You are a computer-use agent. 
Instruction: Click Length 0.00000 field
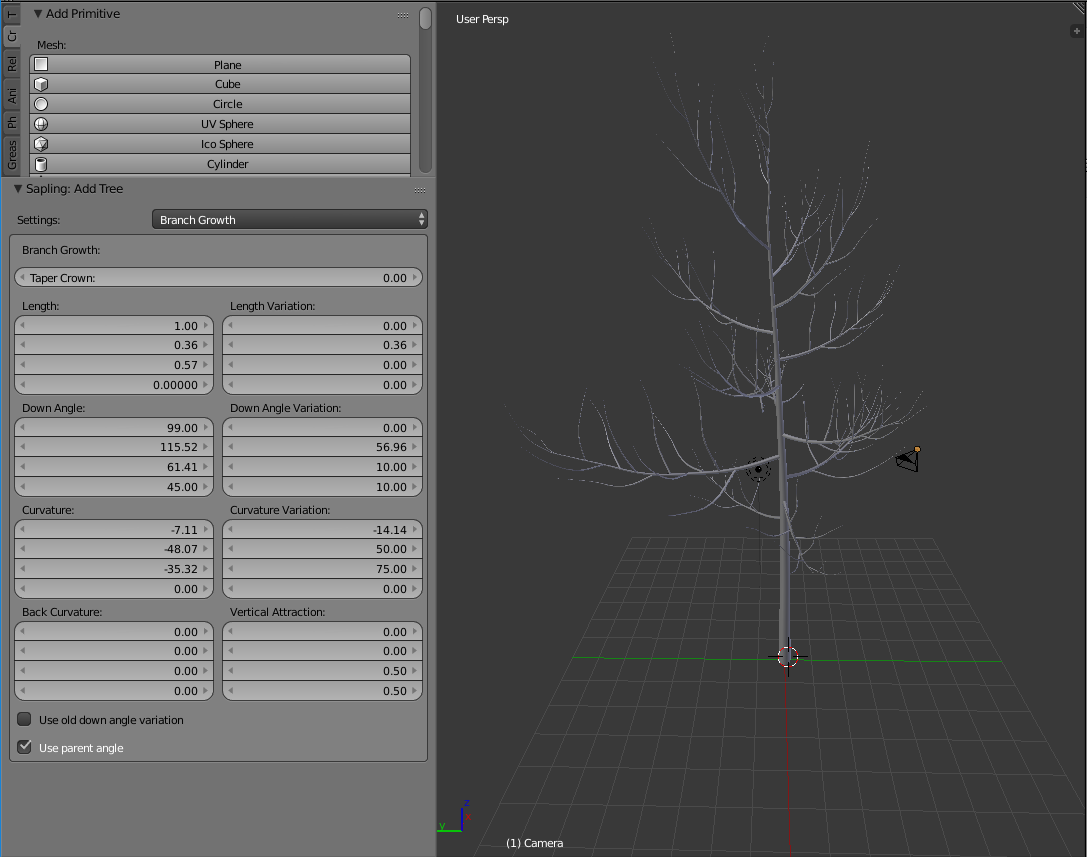tap(114, 385)
